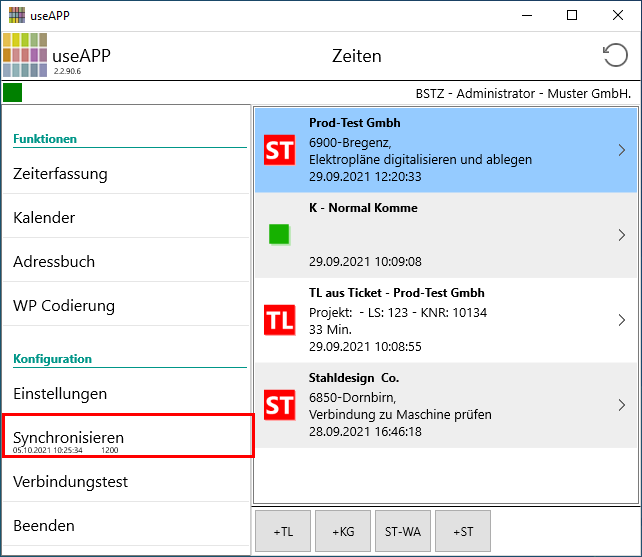Screen dimensions: 642x557
Task: Click the sync timestamp 05.10.2021 10:25:34
Action: tap(47, 450)
